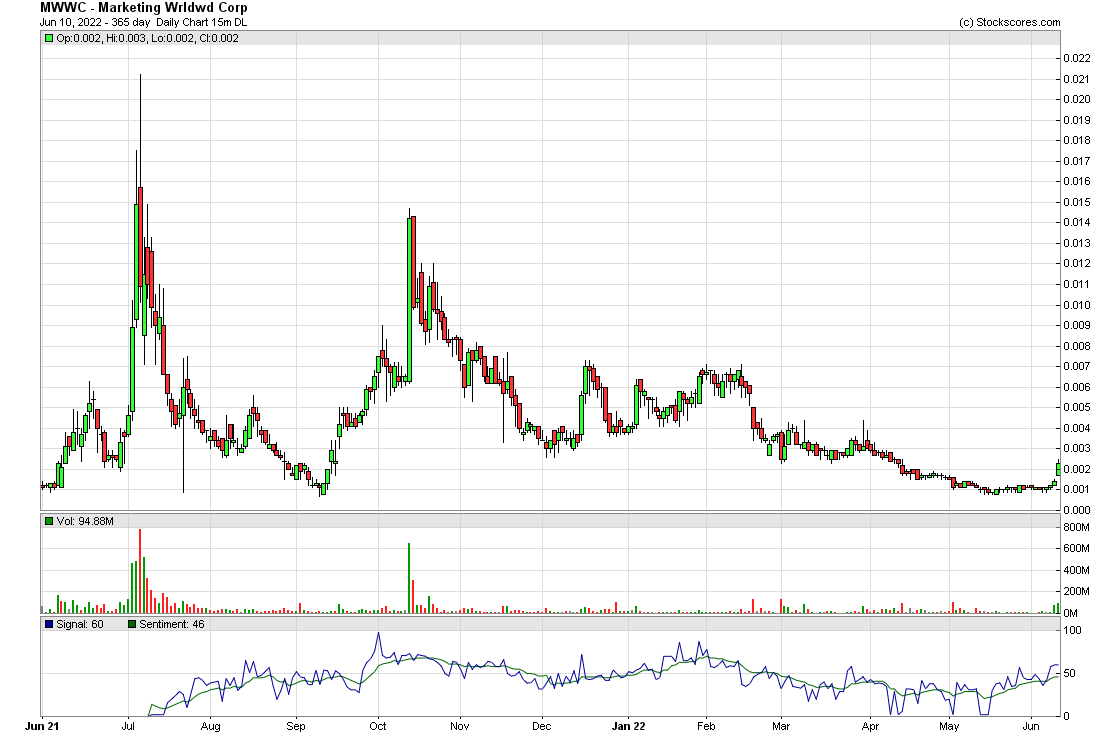Click the chart title 'MWWC - Marketing Wrldwd Corp'
Screen dimensions: 1100x747
click(x=144, y=8)
